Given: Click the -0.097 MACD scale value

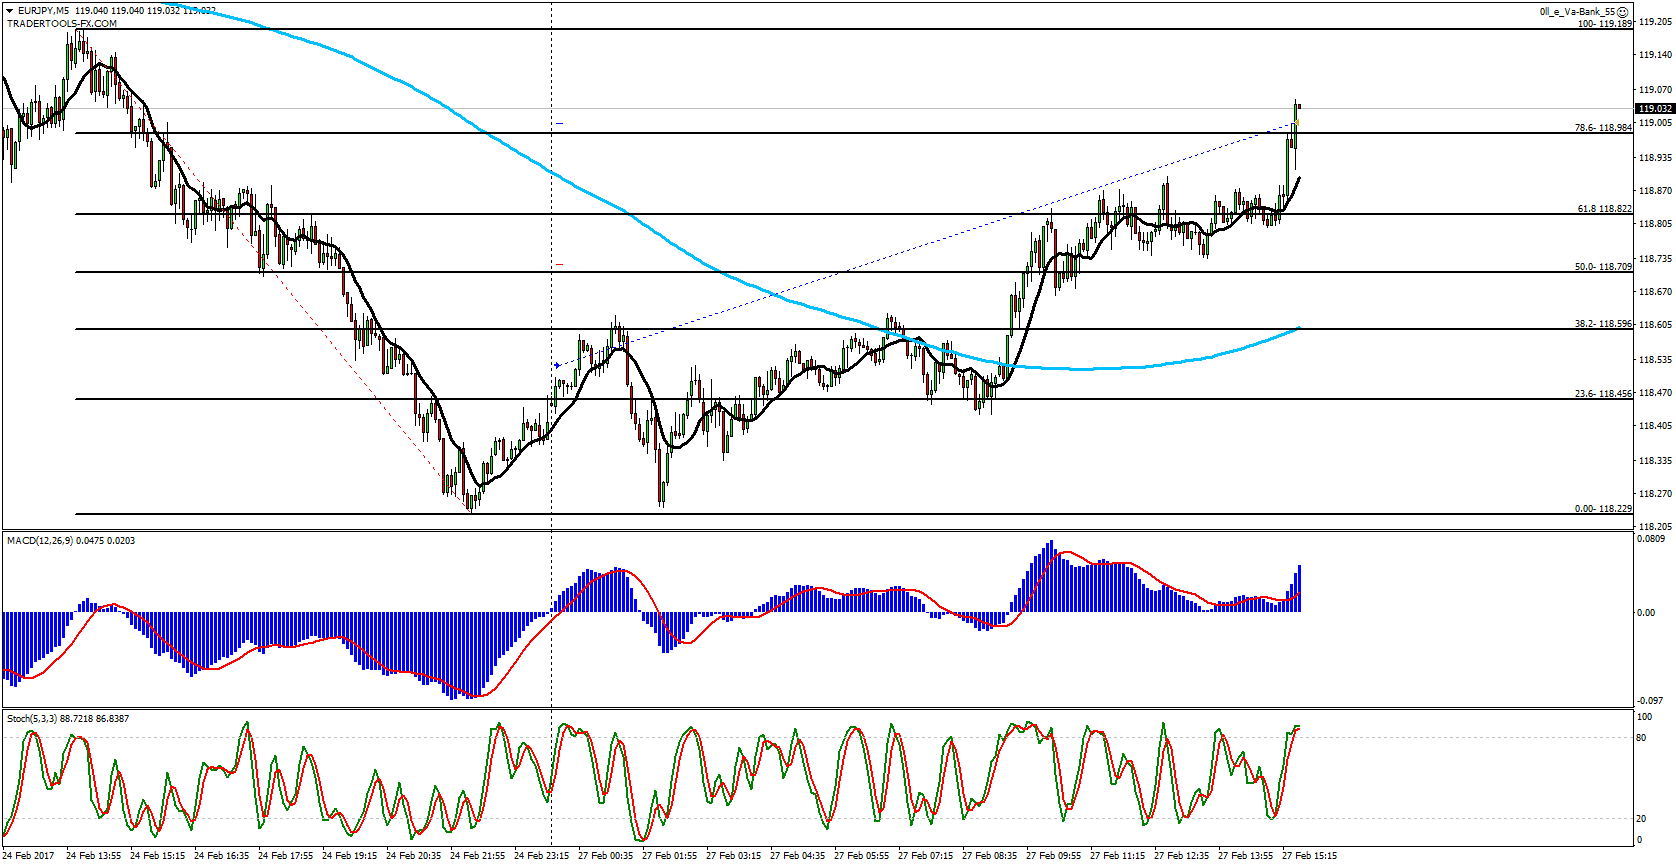Looking at the screenshot, I should coord(1652,700).
